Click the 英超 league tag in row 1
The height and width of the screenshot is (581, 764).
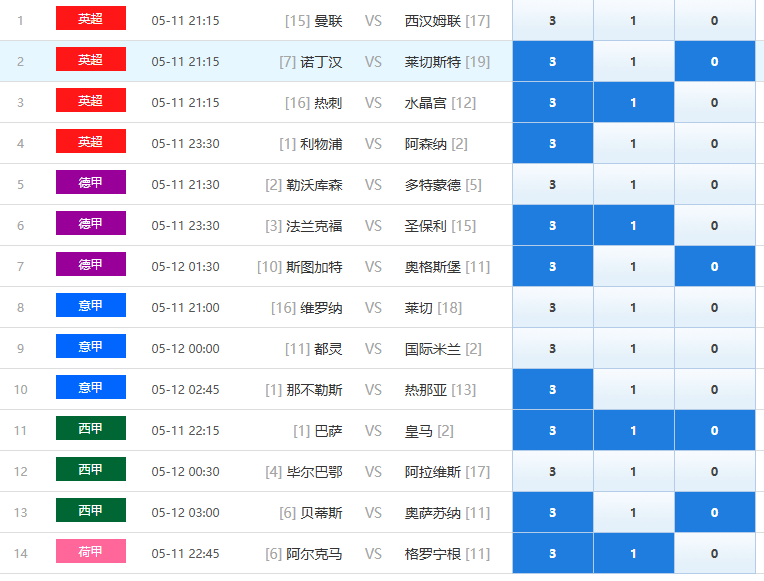click(x=91, y=18)
